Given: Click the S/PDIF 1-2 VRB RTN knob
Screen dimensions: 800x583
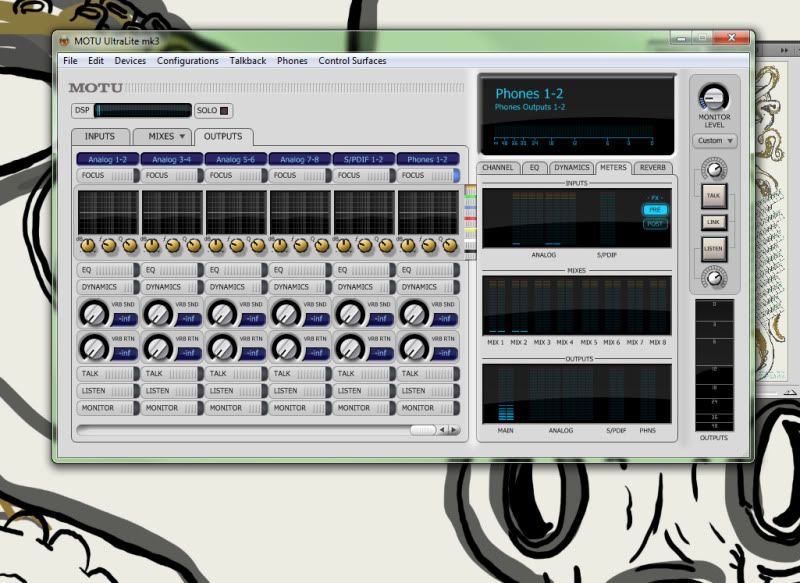Looking at the screenshot, I should point(351,347).
